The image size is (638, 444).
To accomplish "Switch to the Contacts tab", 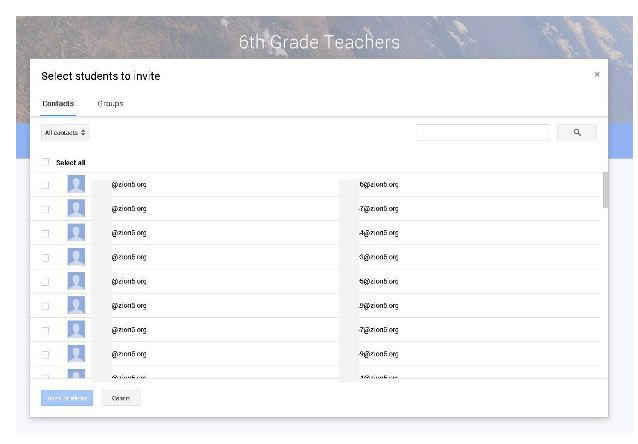I will [58, 104].
